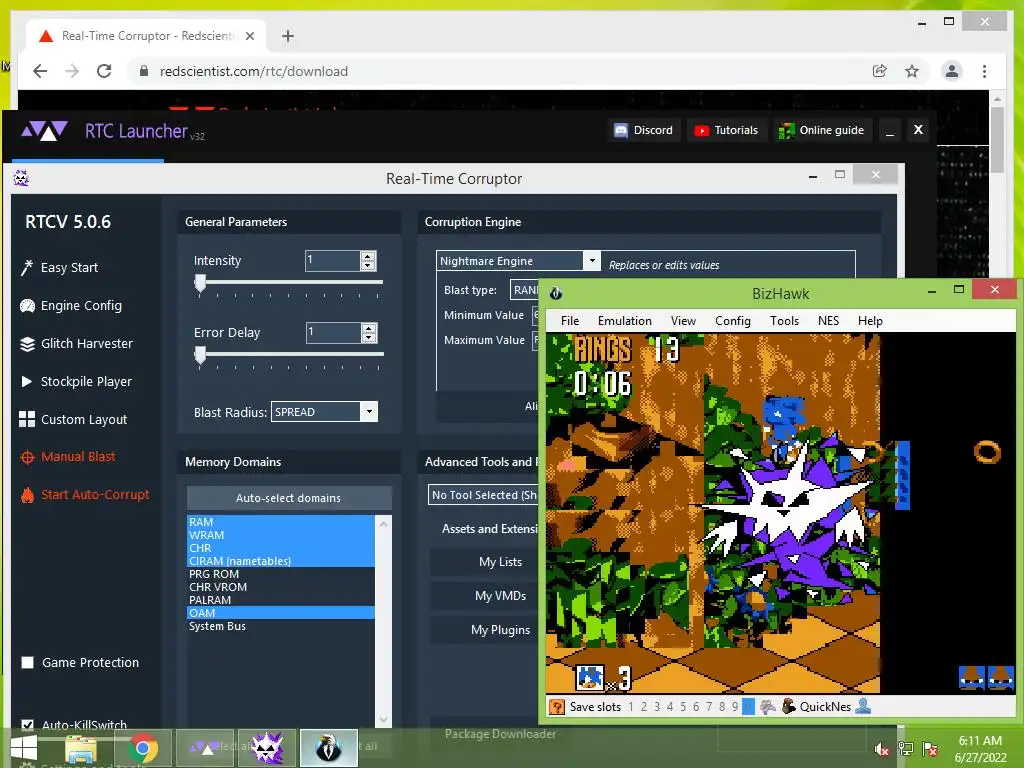Reload the browser page
Screen dimensions: 1024x768
(x=104, y=71)
